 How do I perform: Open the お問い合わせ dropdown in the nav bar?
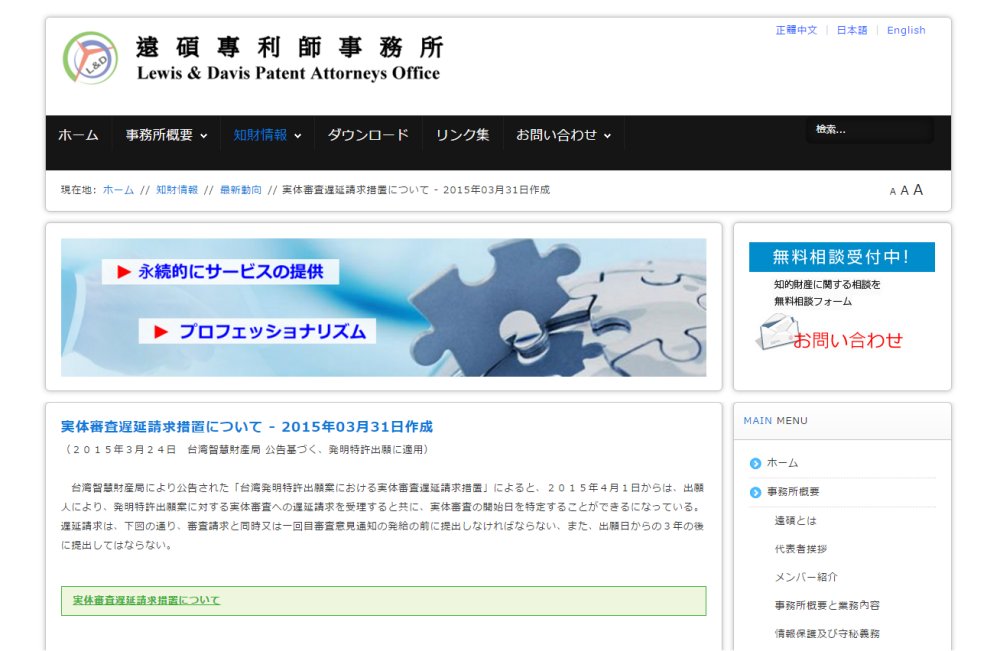(x=563, y=135)
